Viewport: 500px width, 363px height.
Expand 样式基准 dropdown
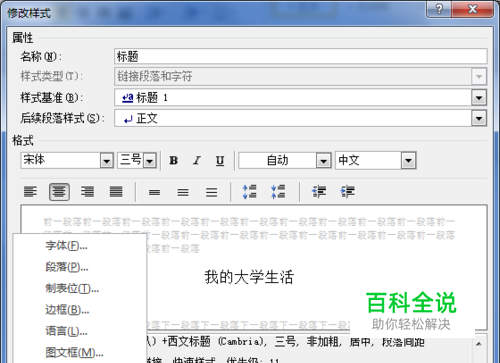479,98
